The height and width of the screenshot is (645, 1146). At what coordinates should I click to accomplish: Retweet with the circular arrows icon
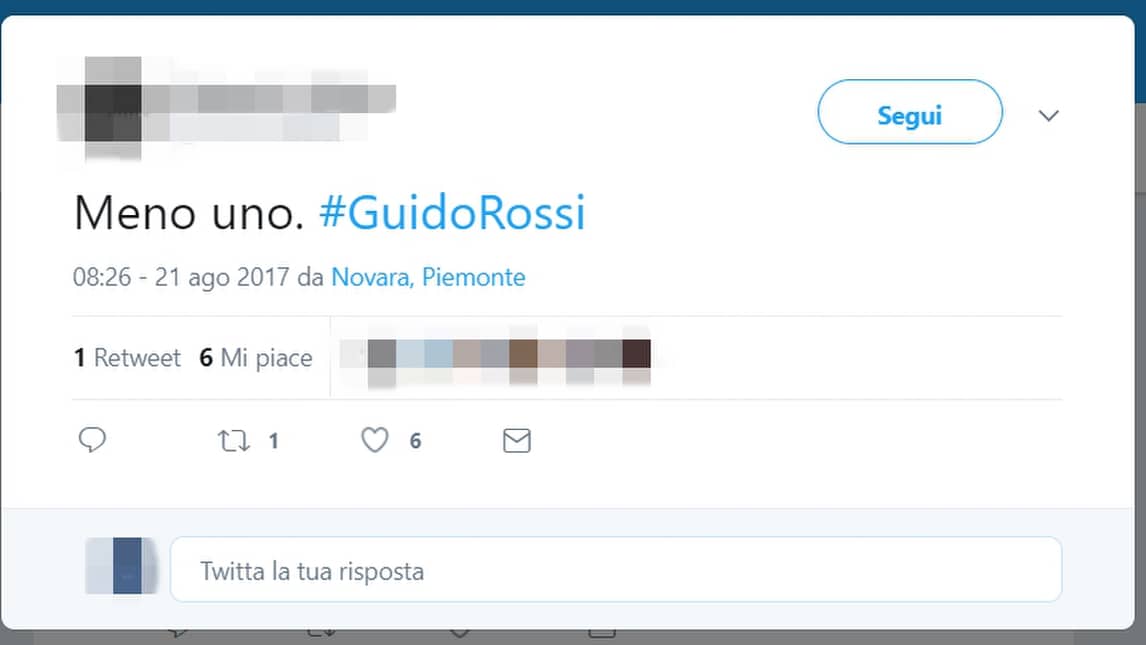pos(234,440)
